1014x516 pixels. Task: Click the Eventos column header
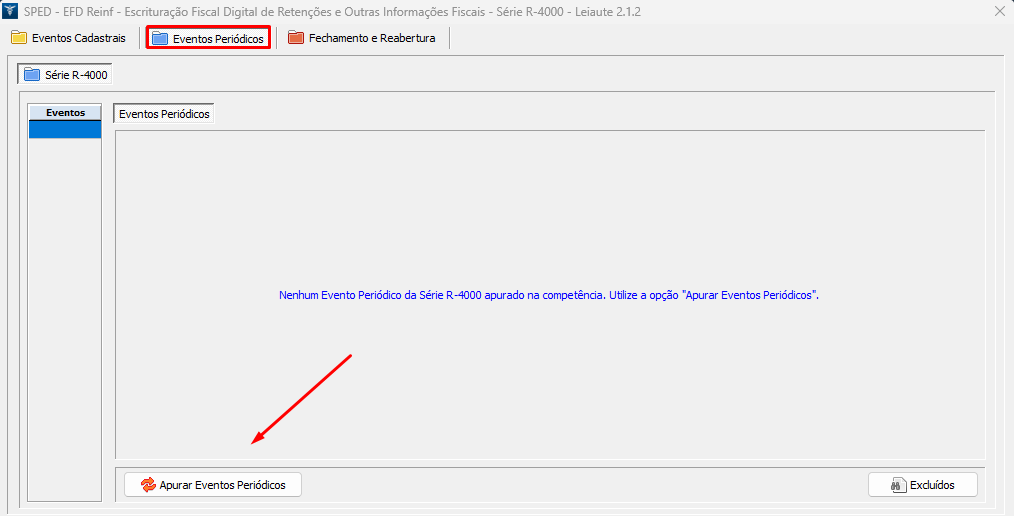click(x=65, y=112)
